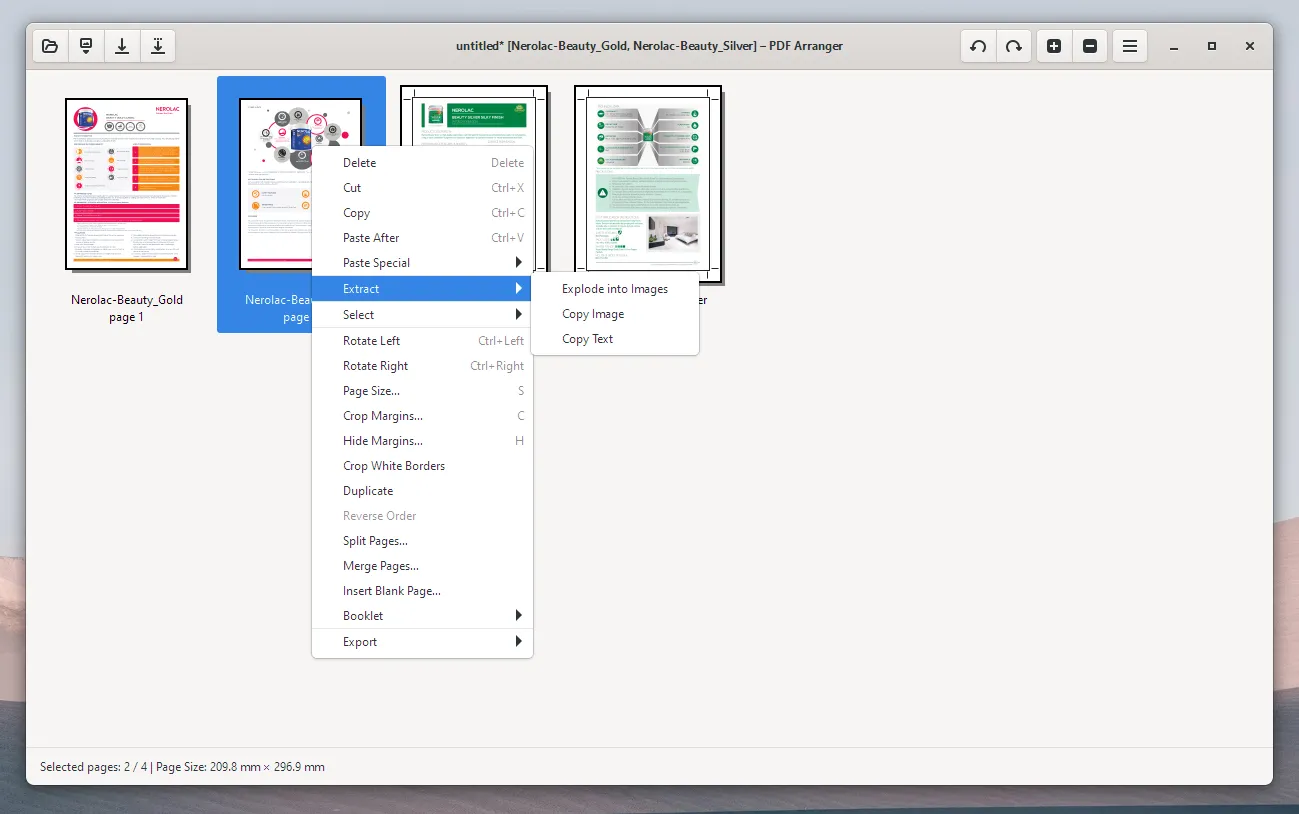The image size is (1299, 814).
Task: Select the Nerolac-Beauty_Gold page 1 thumbnail
Action: [127, 183]
